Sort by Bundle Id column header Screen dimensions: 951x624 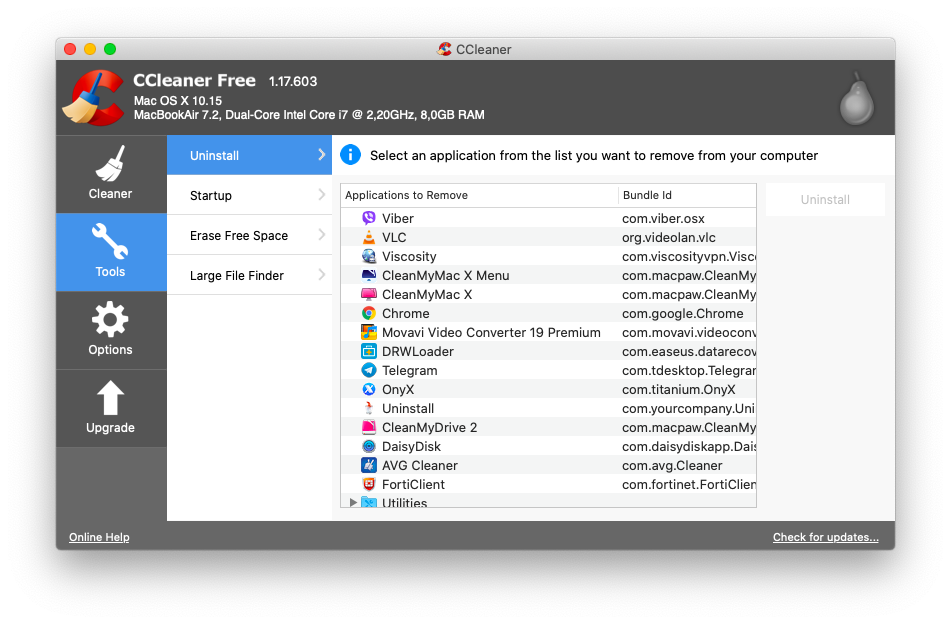pyautogui.click(x=686, y=195)
